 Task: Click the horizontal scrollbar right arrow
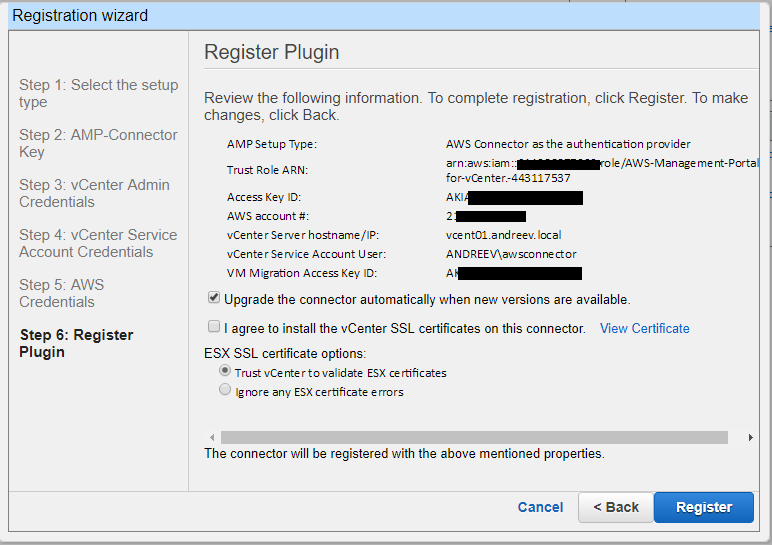click(750, 437)
